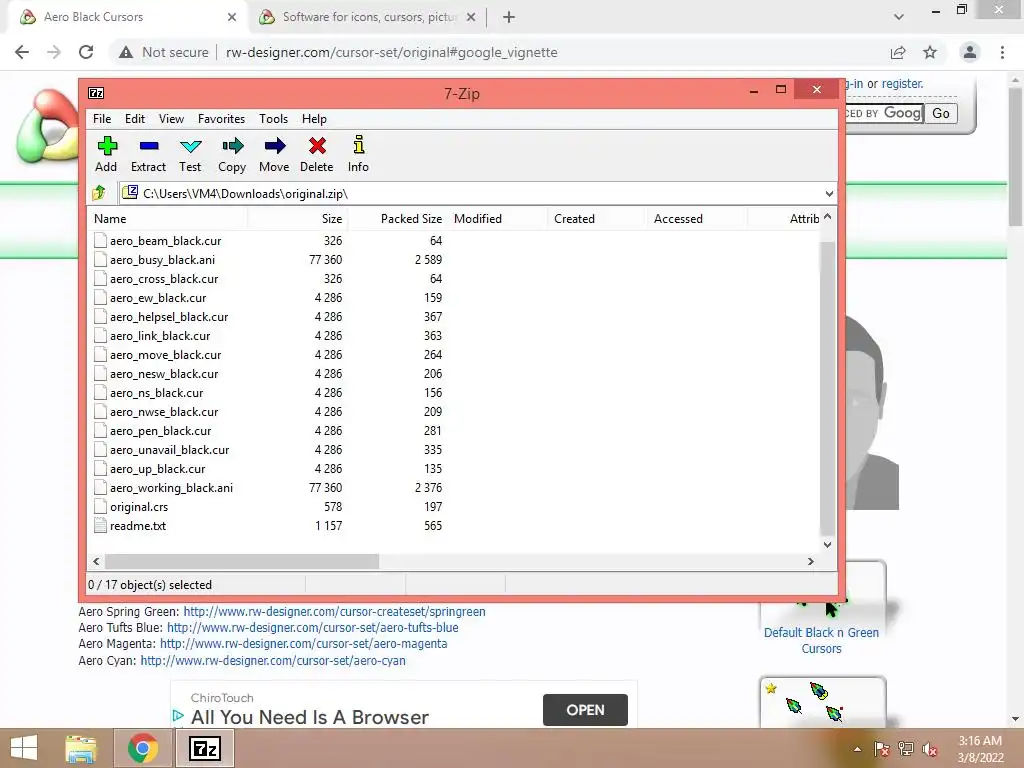Select aero_working_black.ani file
The width and height of the screenshot is (1024, 768).
coord(171,487)
